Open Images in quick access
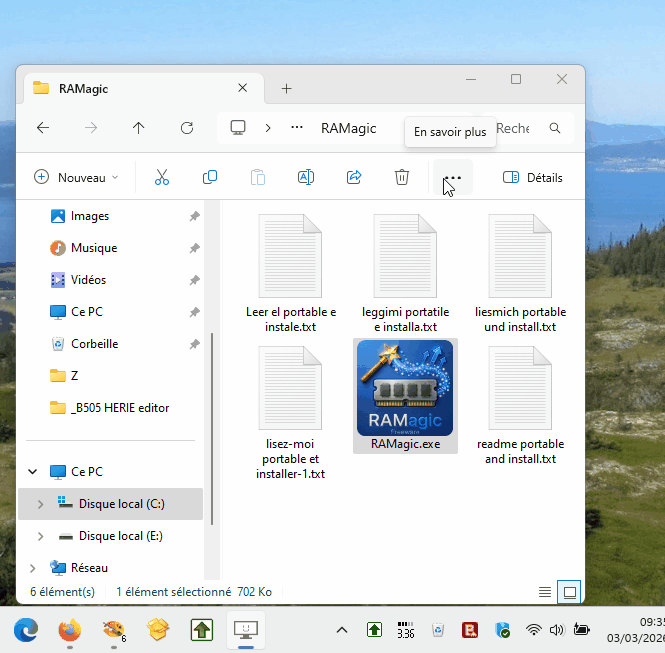Image resolution: width=665 pixels, height=653 pixels. (x=89, y=216)
